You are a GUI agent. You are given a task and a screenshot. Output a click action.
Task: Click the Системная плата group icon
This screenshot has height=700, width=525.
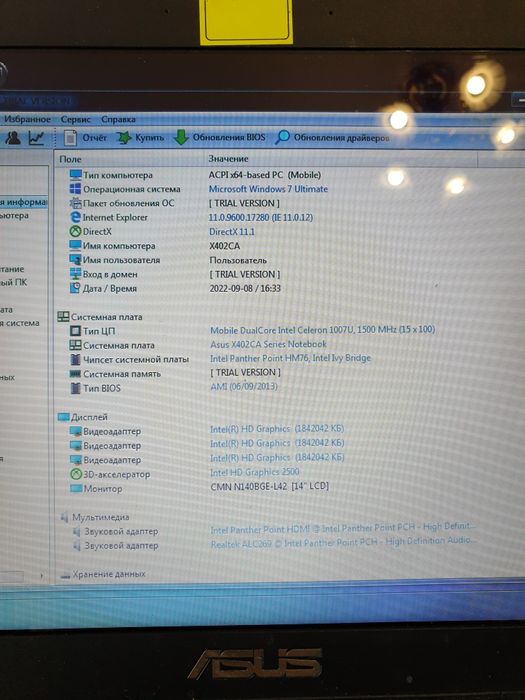63,317
